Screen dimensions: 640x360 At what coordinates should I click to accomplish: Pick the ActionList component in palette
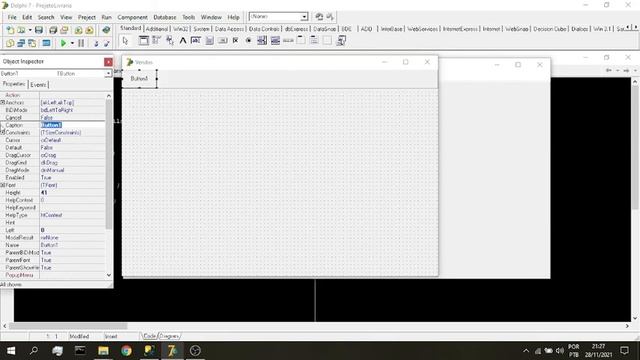[x=341, y=40]
